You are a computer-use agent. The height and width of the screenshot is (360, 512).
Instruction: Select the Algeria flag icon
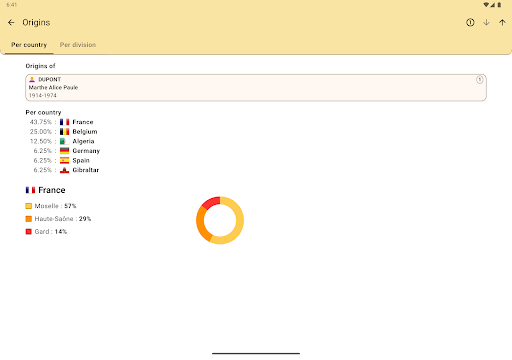(64, 141)
